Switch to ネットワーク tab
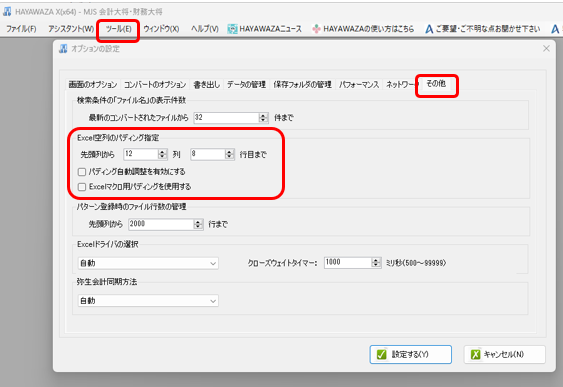Screen dimensions: 563x387 (401, 84)
